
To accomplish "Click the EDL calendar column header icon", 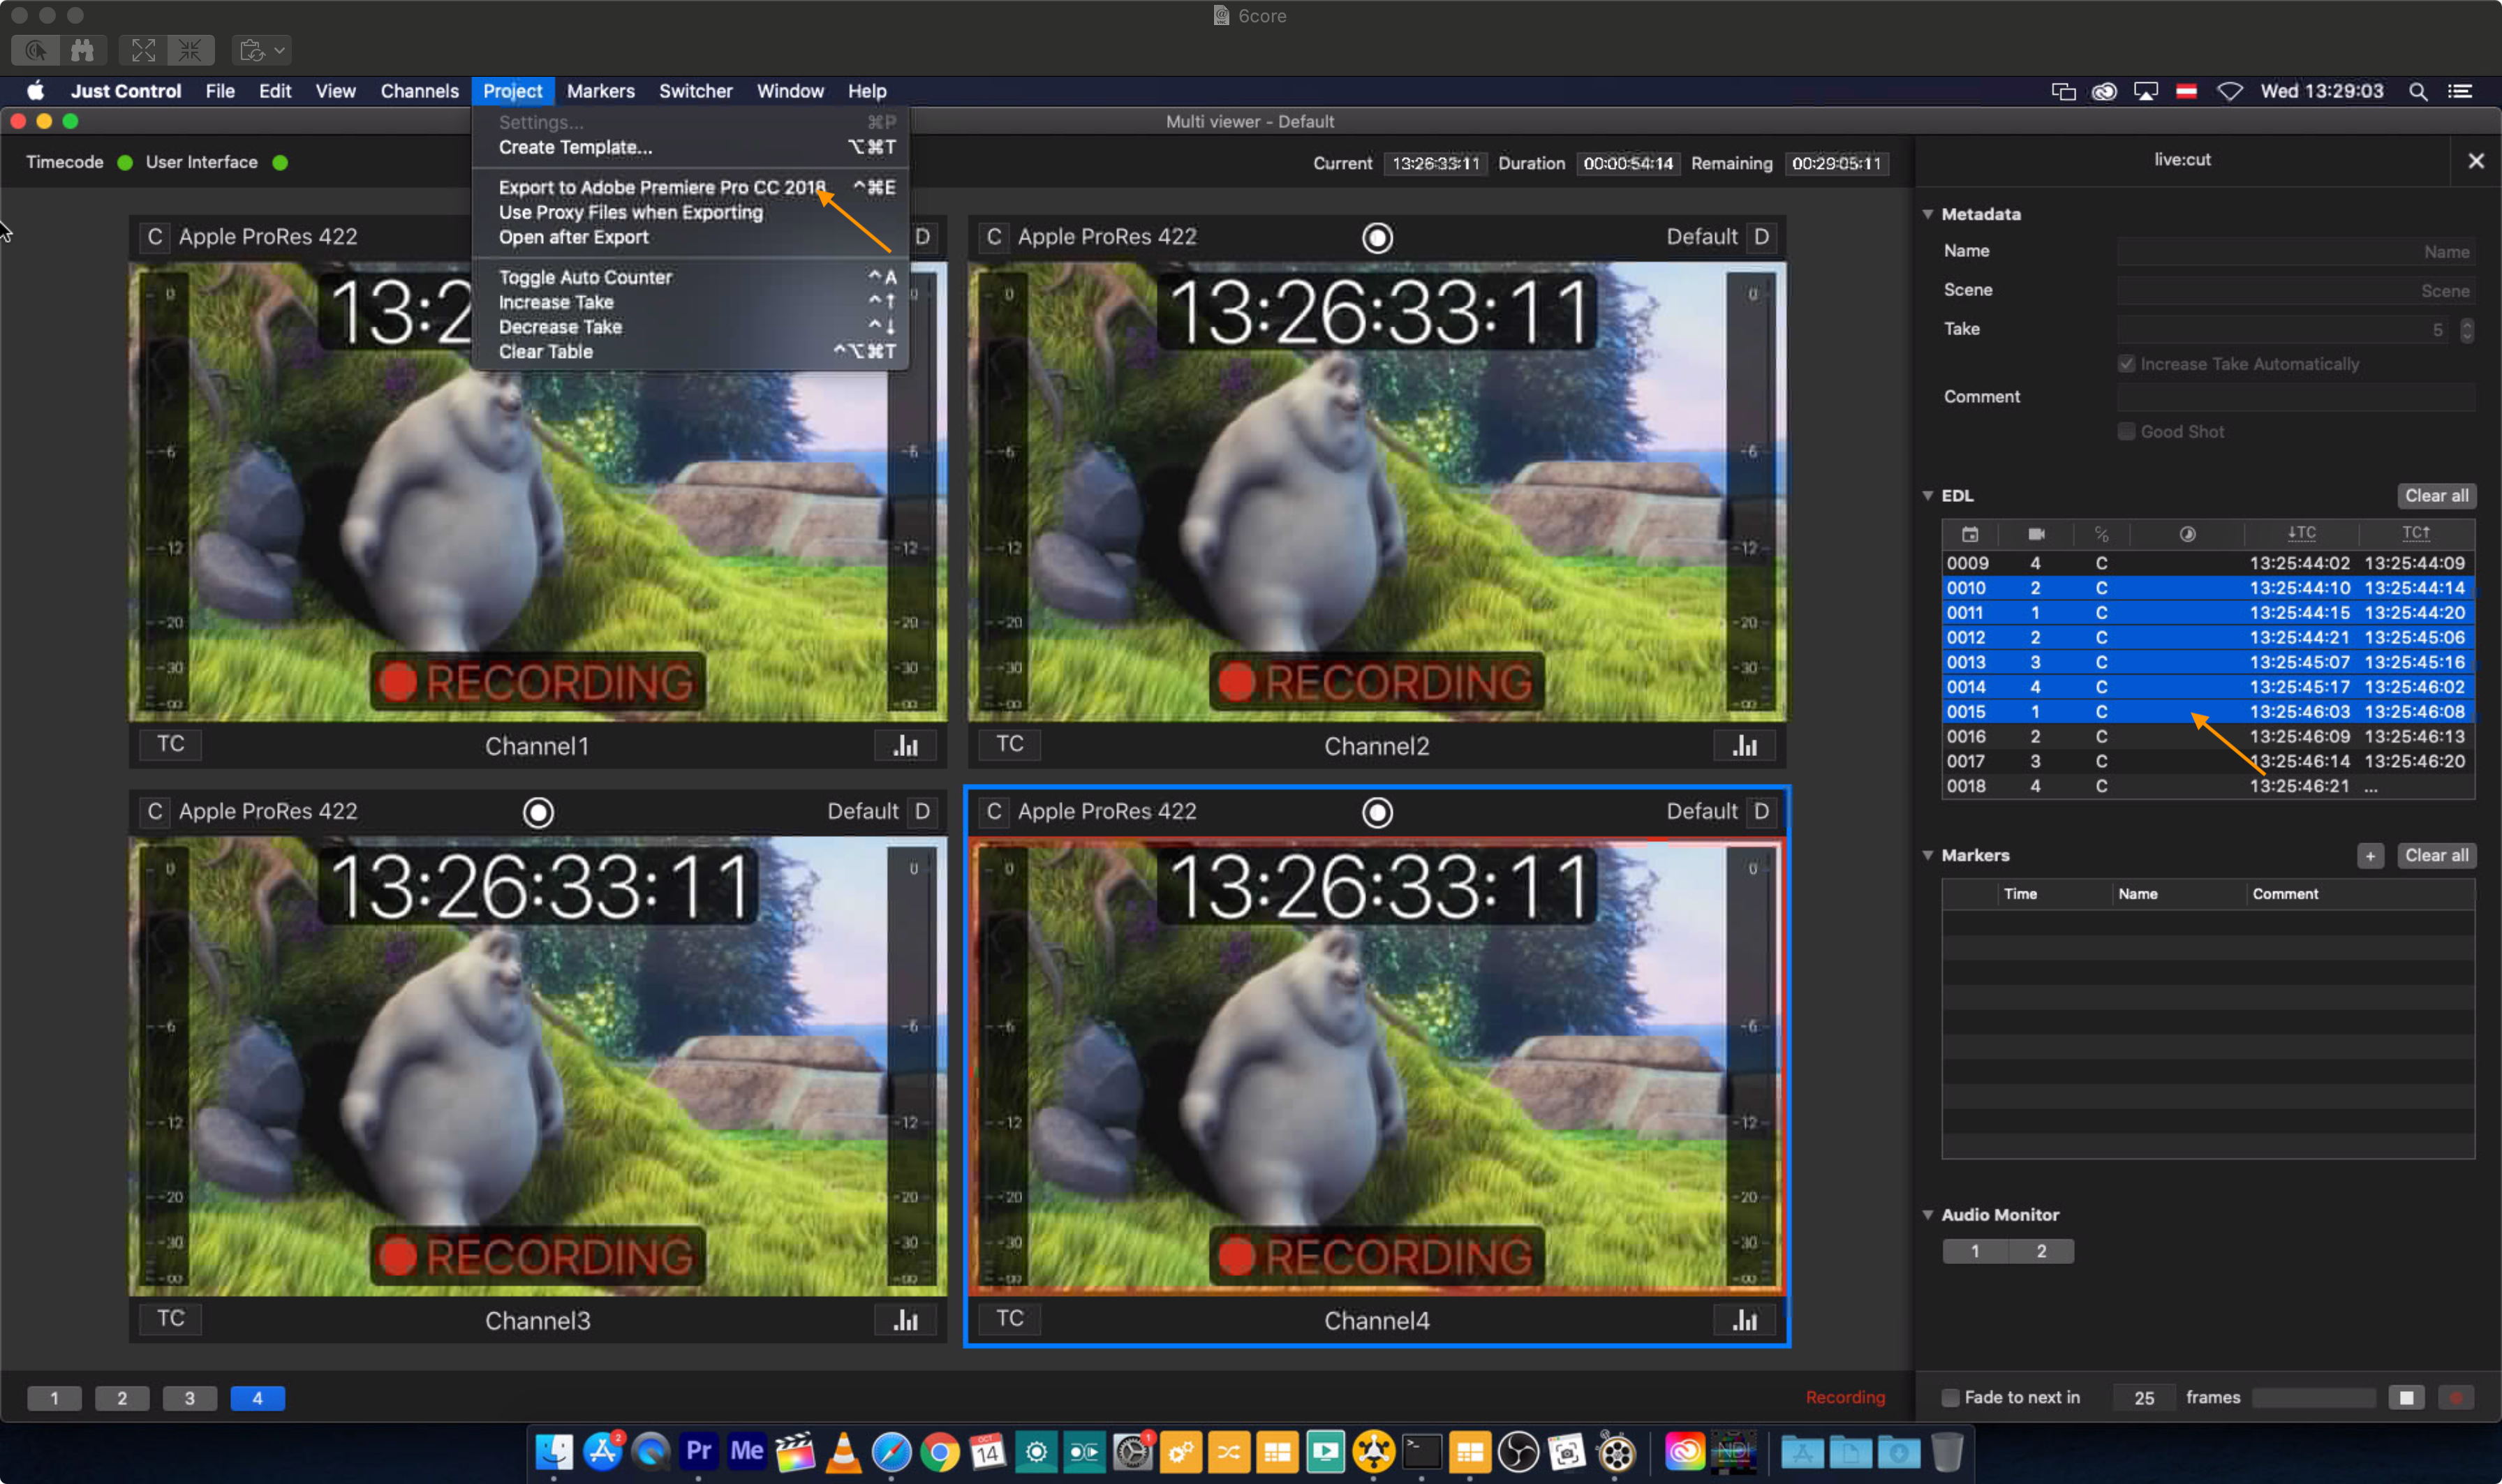I will point(1970,534).
